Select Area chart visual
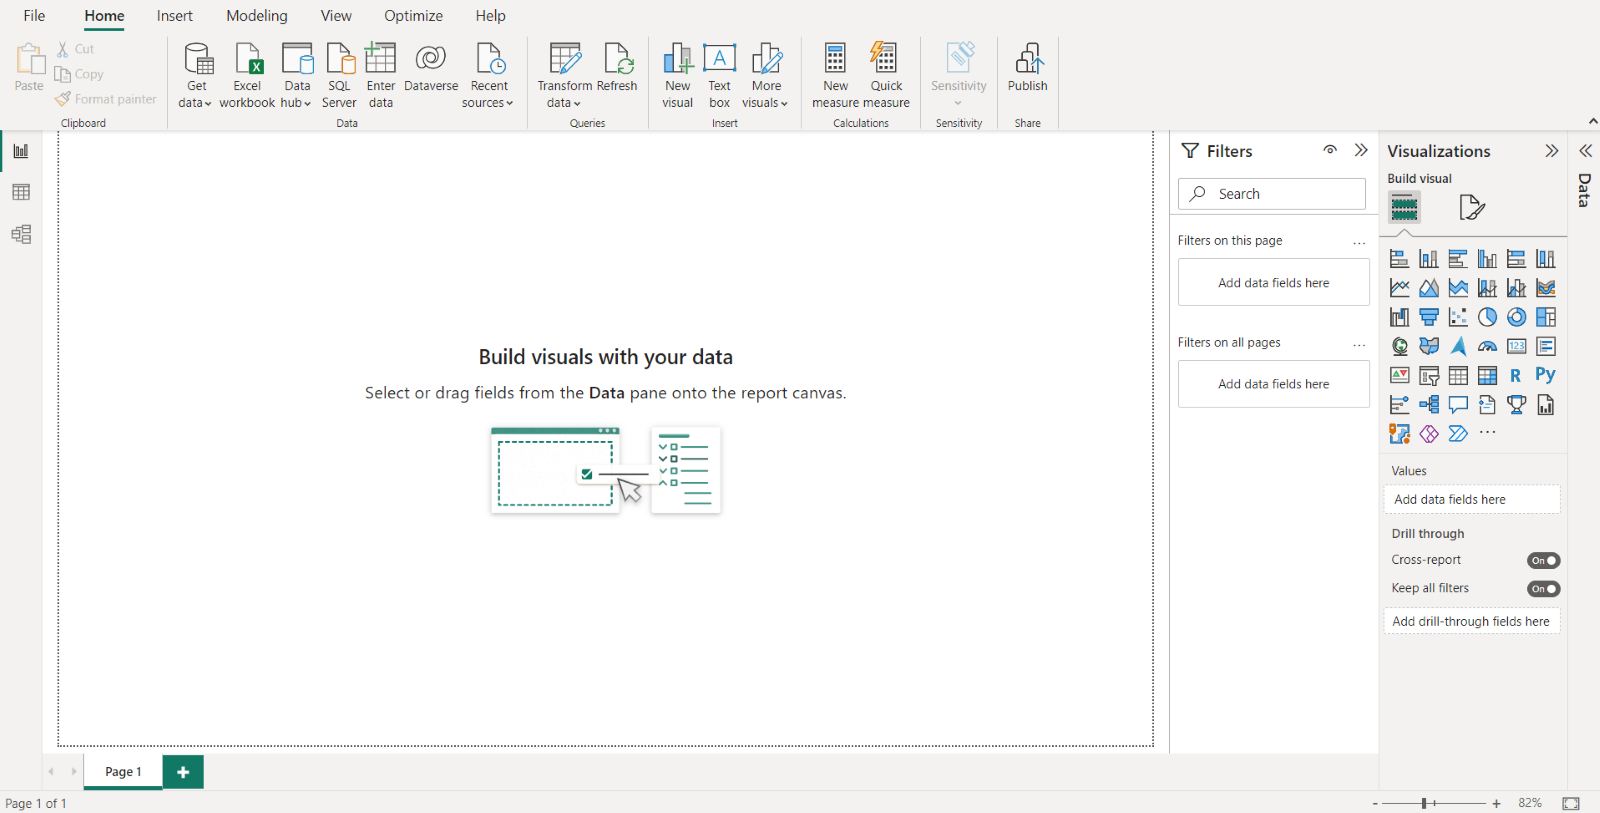This screenshot has height=813, width=1600. coord(1429,288)
